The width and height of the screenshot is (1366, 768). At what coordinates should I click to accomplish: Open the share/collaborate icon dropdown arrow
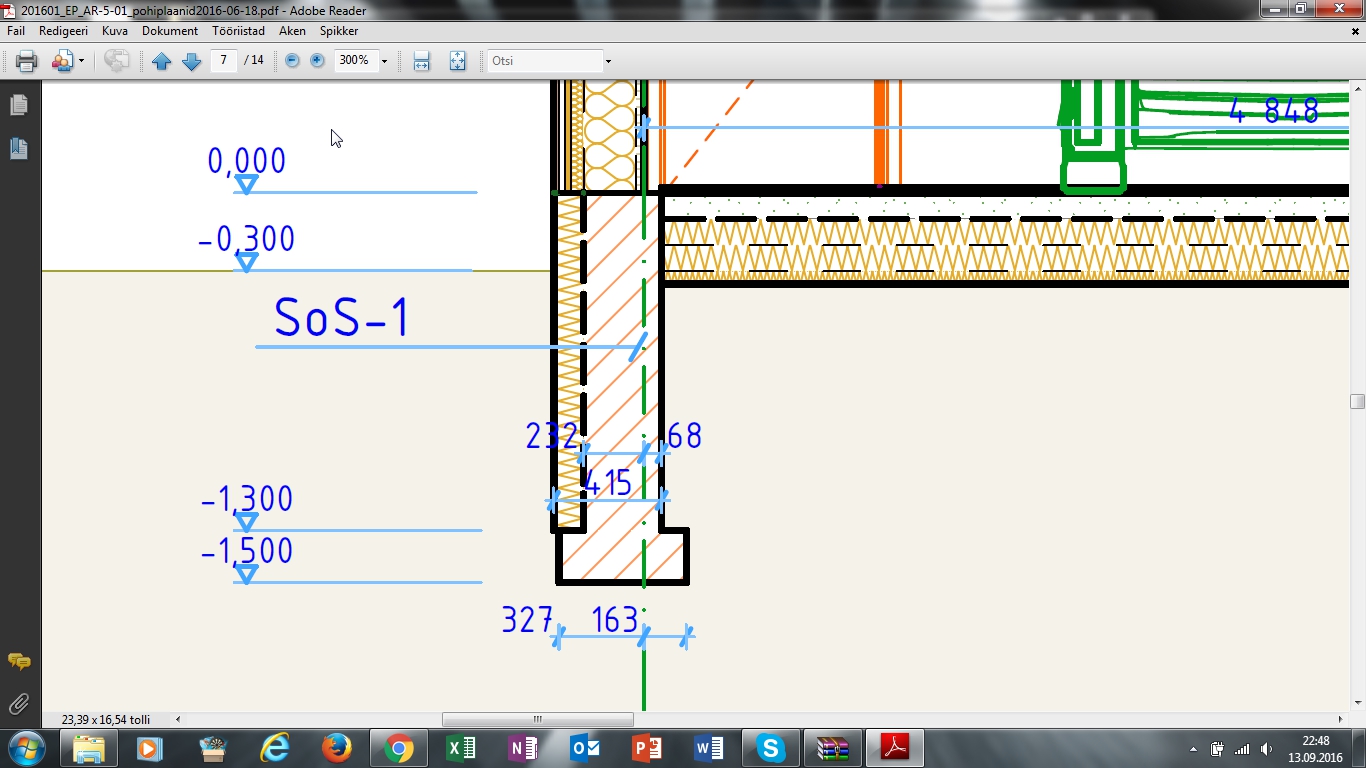click(81, 61)
